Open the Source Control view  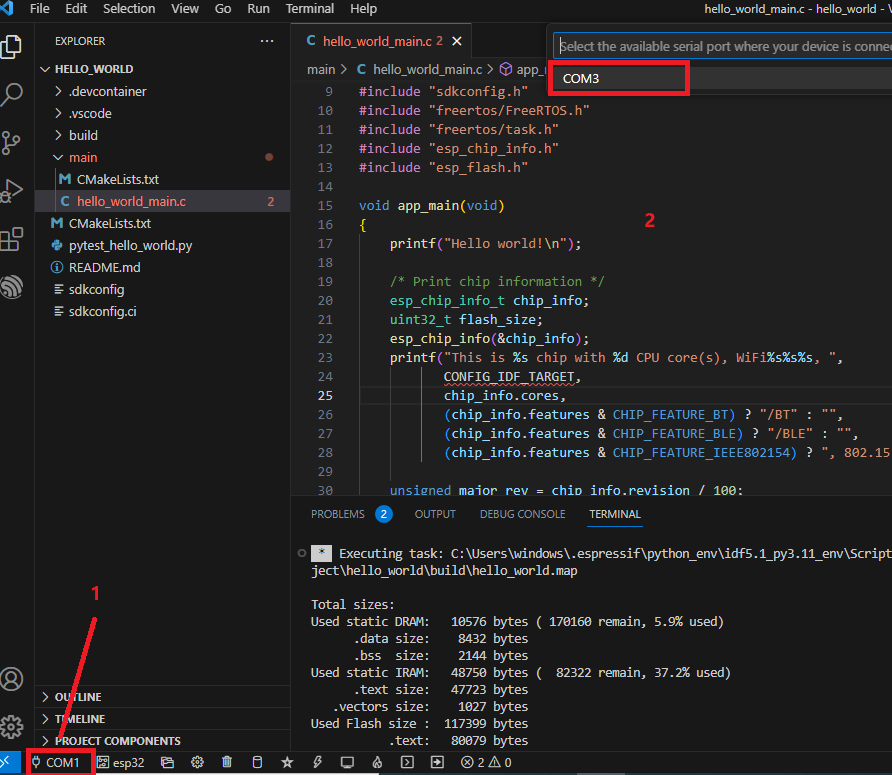[11, 143]
